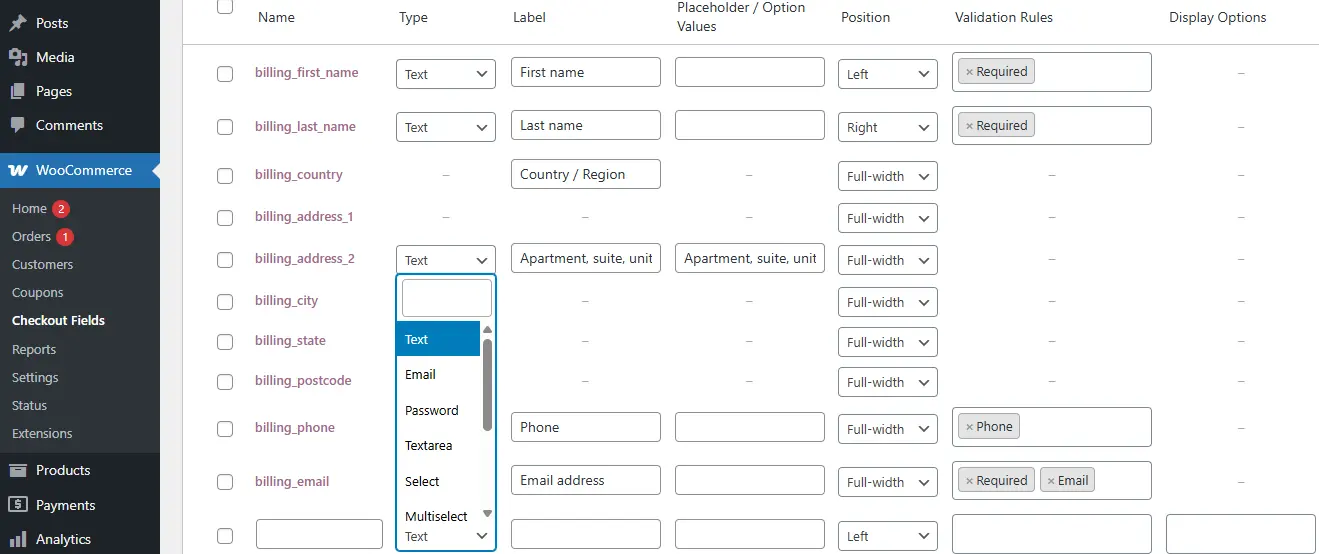1319x554 pixels.
Task: Check the billing_country row checkbox
Action: (225, 176)
